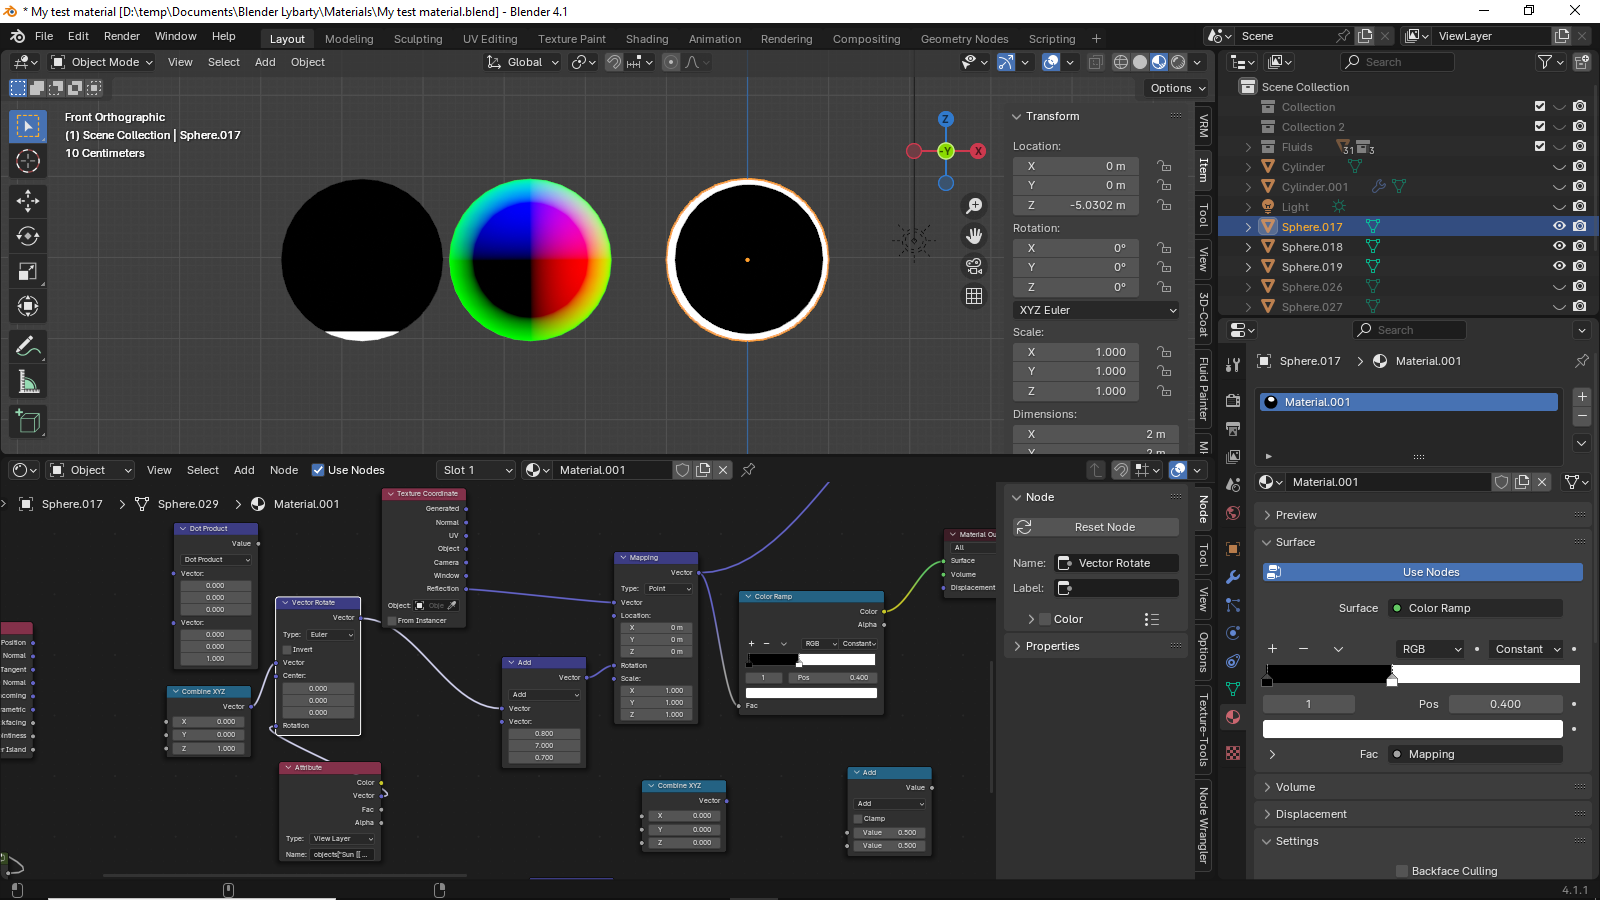Open the XYZ Euler rotation mode dropdown
The width and height of the screenshot is (1600, 900).
coord(1097,310)
